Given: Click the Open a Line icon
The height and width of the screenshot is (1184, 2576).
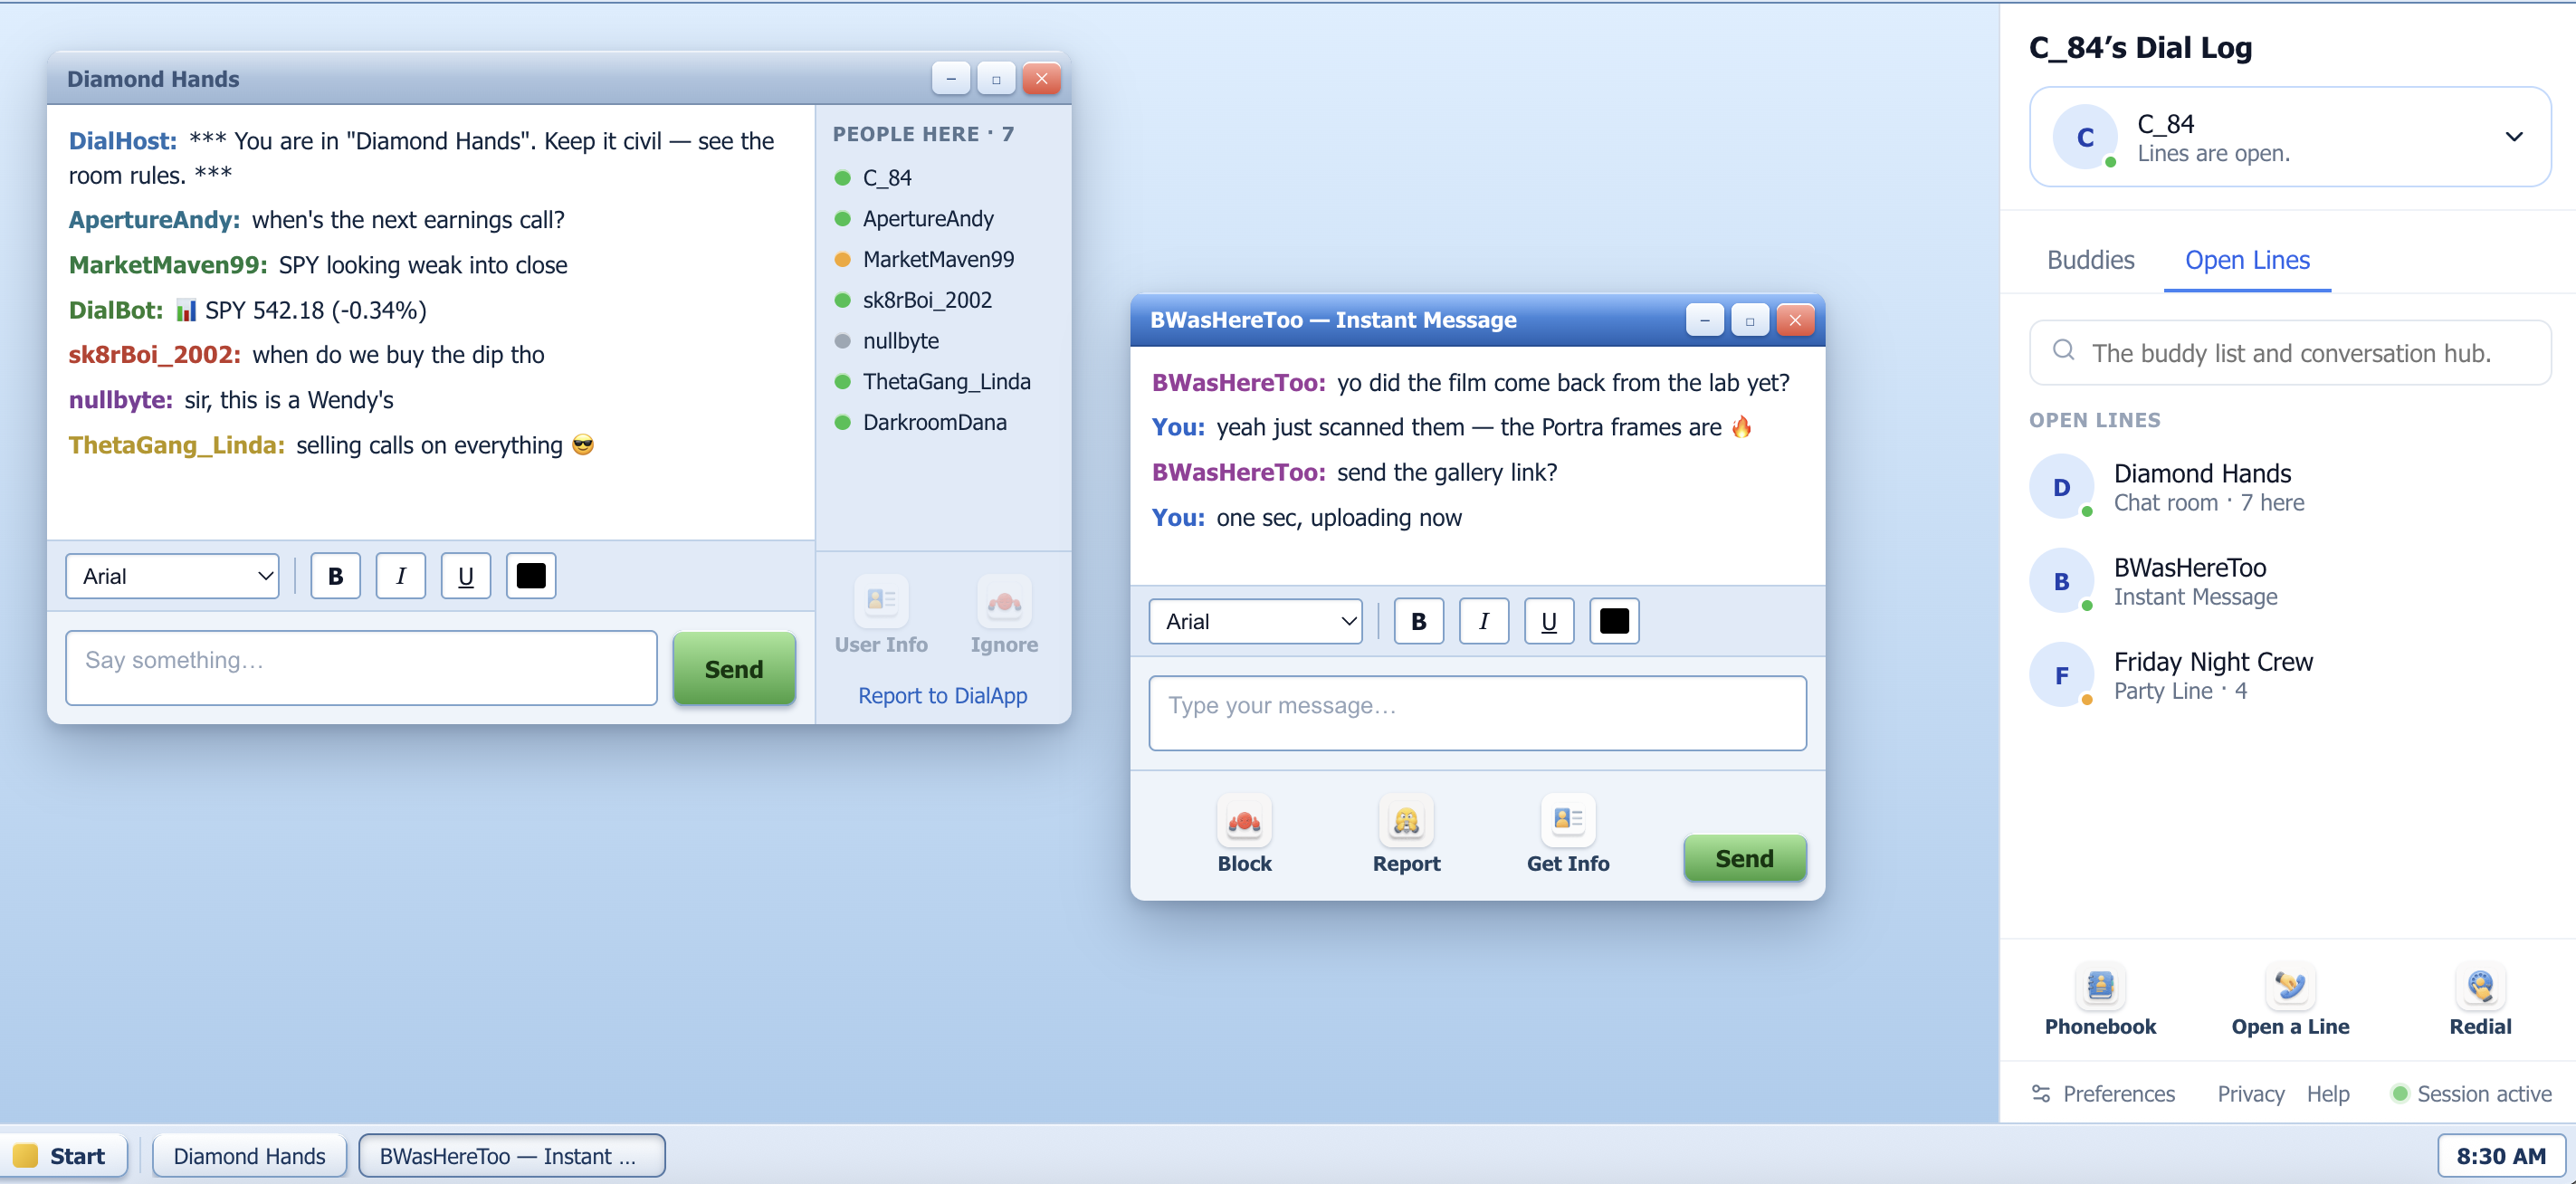Looking at the screenshot, I should [2290, 986].
